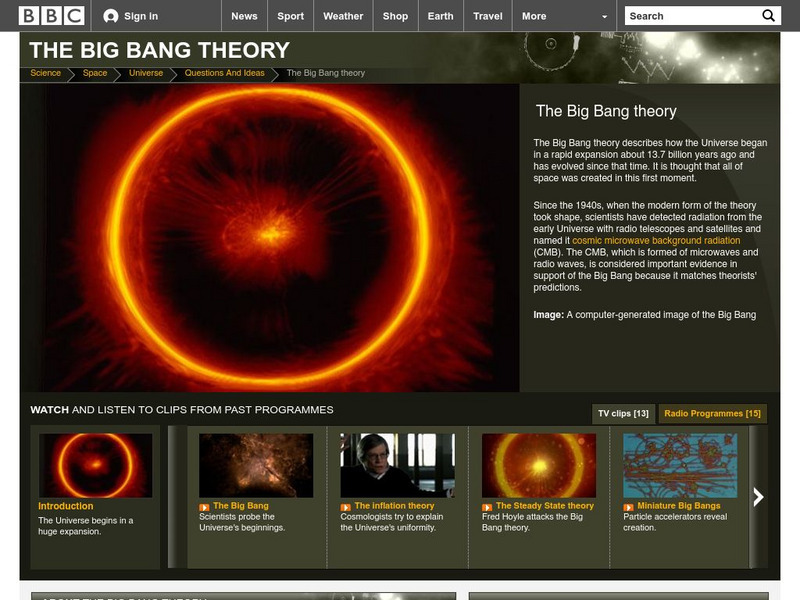Click 'Fred Hoyle attacks the Big Bang theory.' text

532,522
